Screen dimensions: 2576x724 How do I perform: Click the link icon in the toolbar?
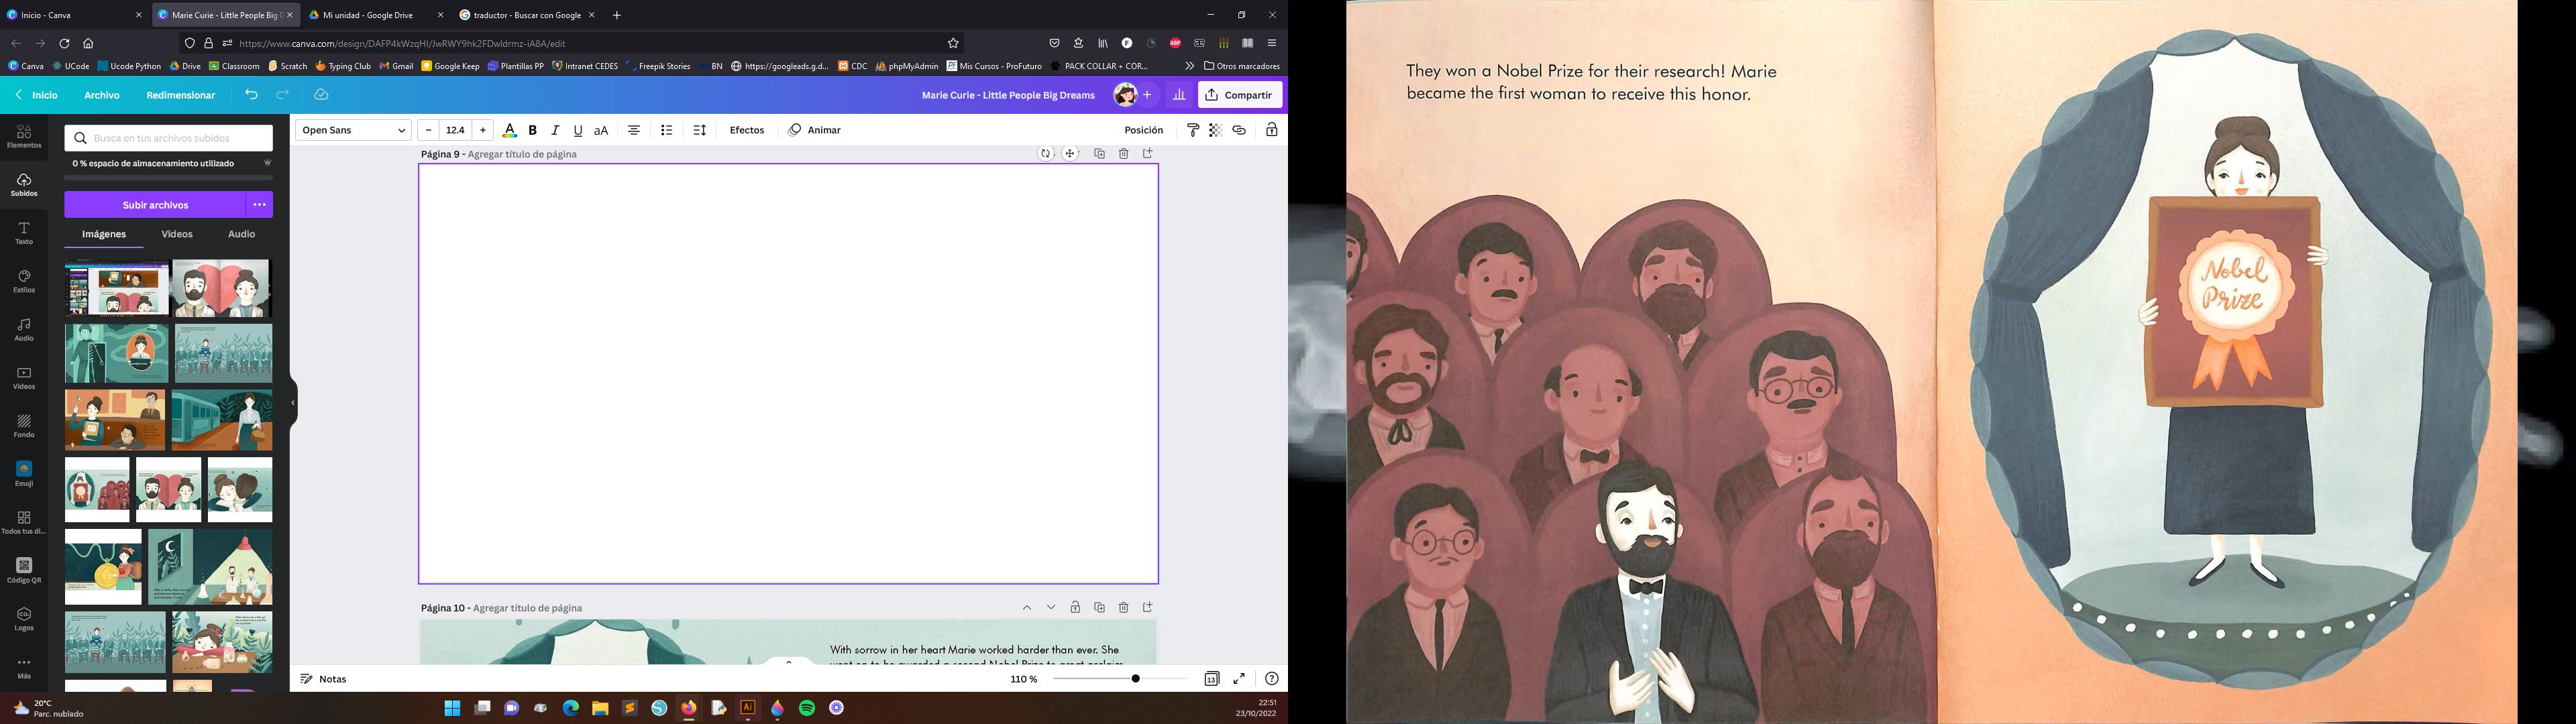pyautogui.click(x=1239, y=130)
